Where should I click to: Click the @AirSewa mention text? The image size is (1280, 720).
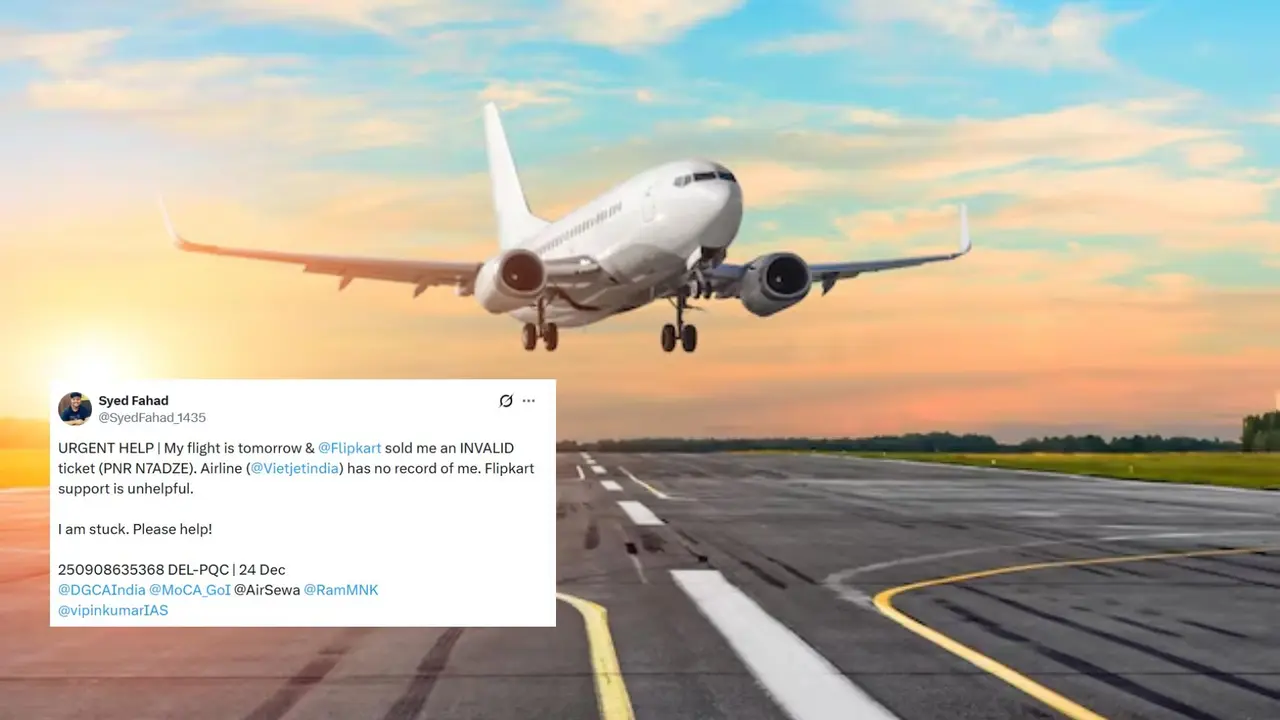pyautogui.click(x=267, y=590)
